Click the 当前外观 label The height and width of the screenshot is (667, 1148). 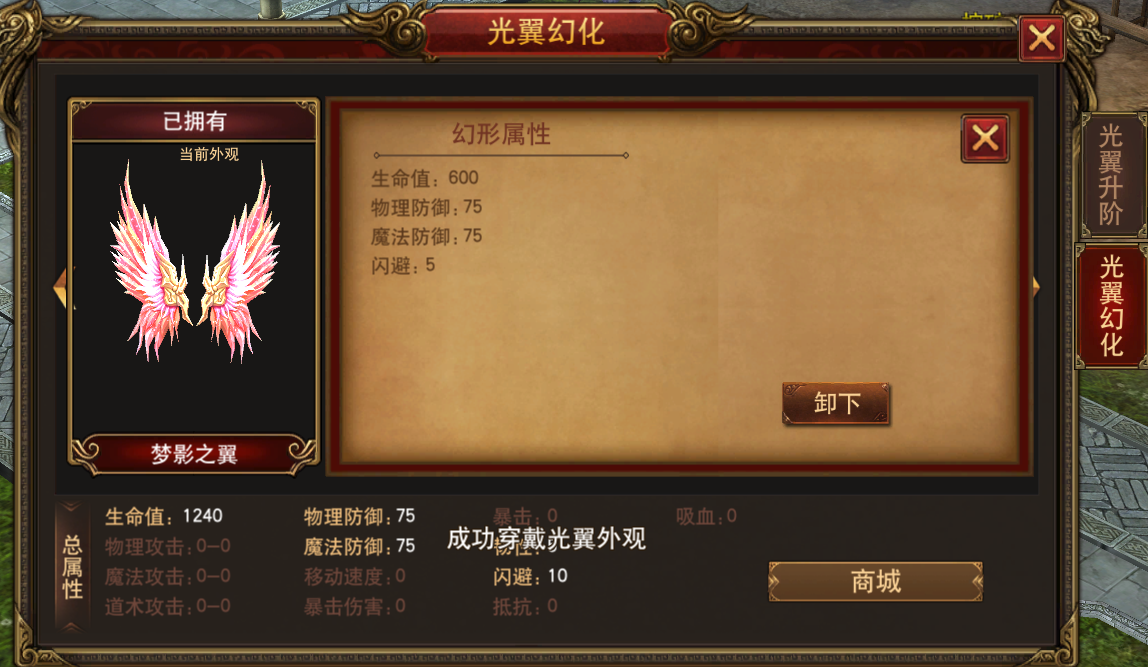coord(209,154)
